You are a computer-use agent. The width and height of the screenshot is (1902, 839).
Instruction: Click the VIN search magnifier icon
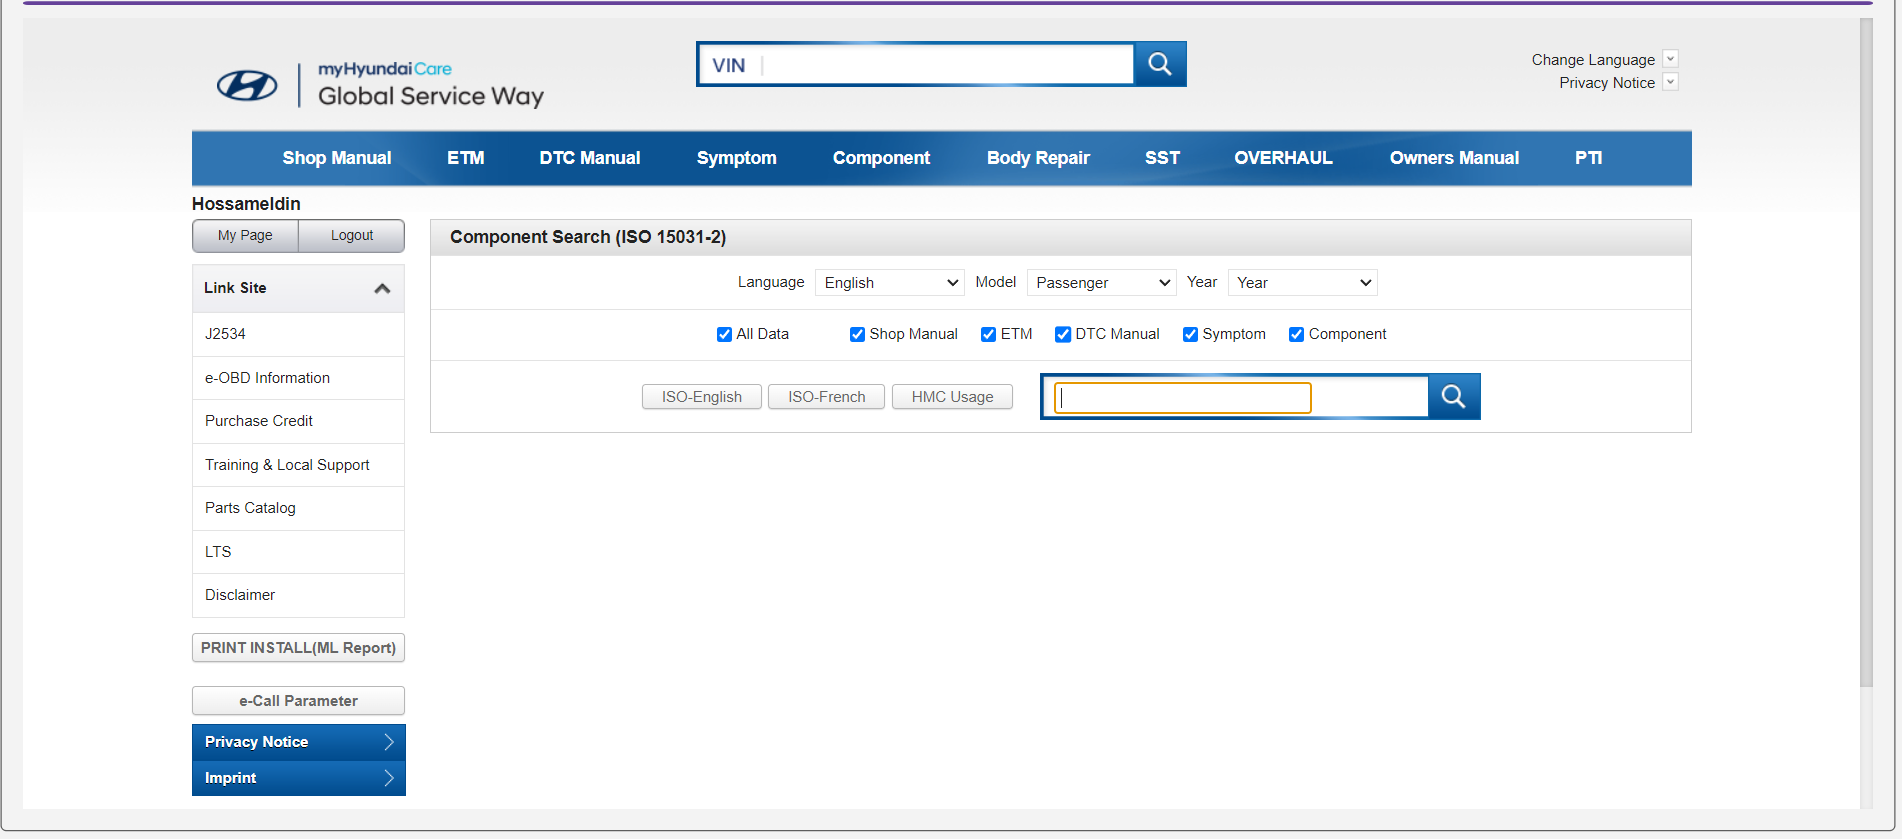pos(1160,64)
